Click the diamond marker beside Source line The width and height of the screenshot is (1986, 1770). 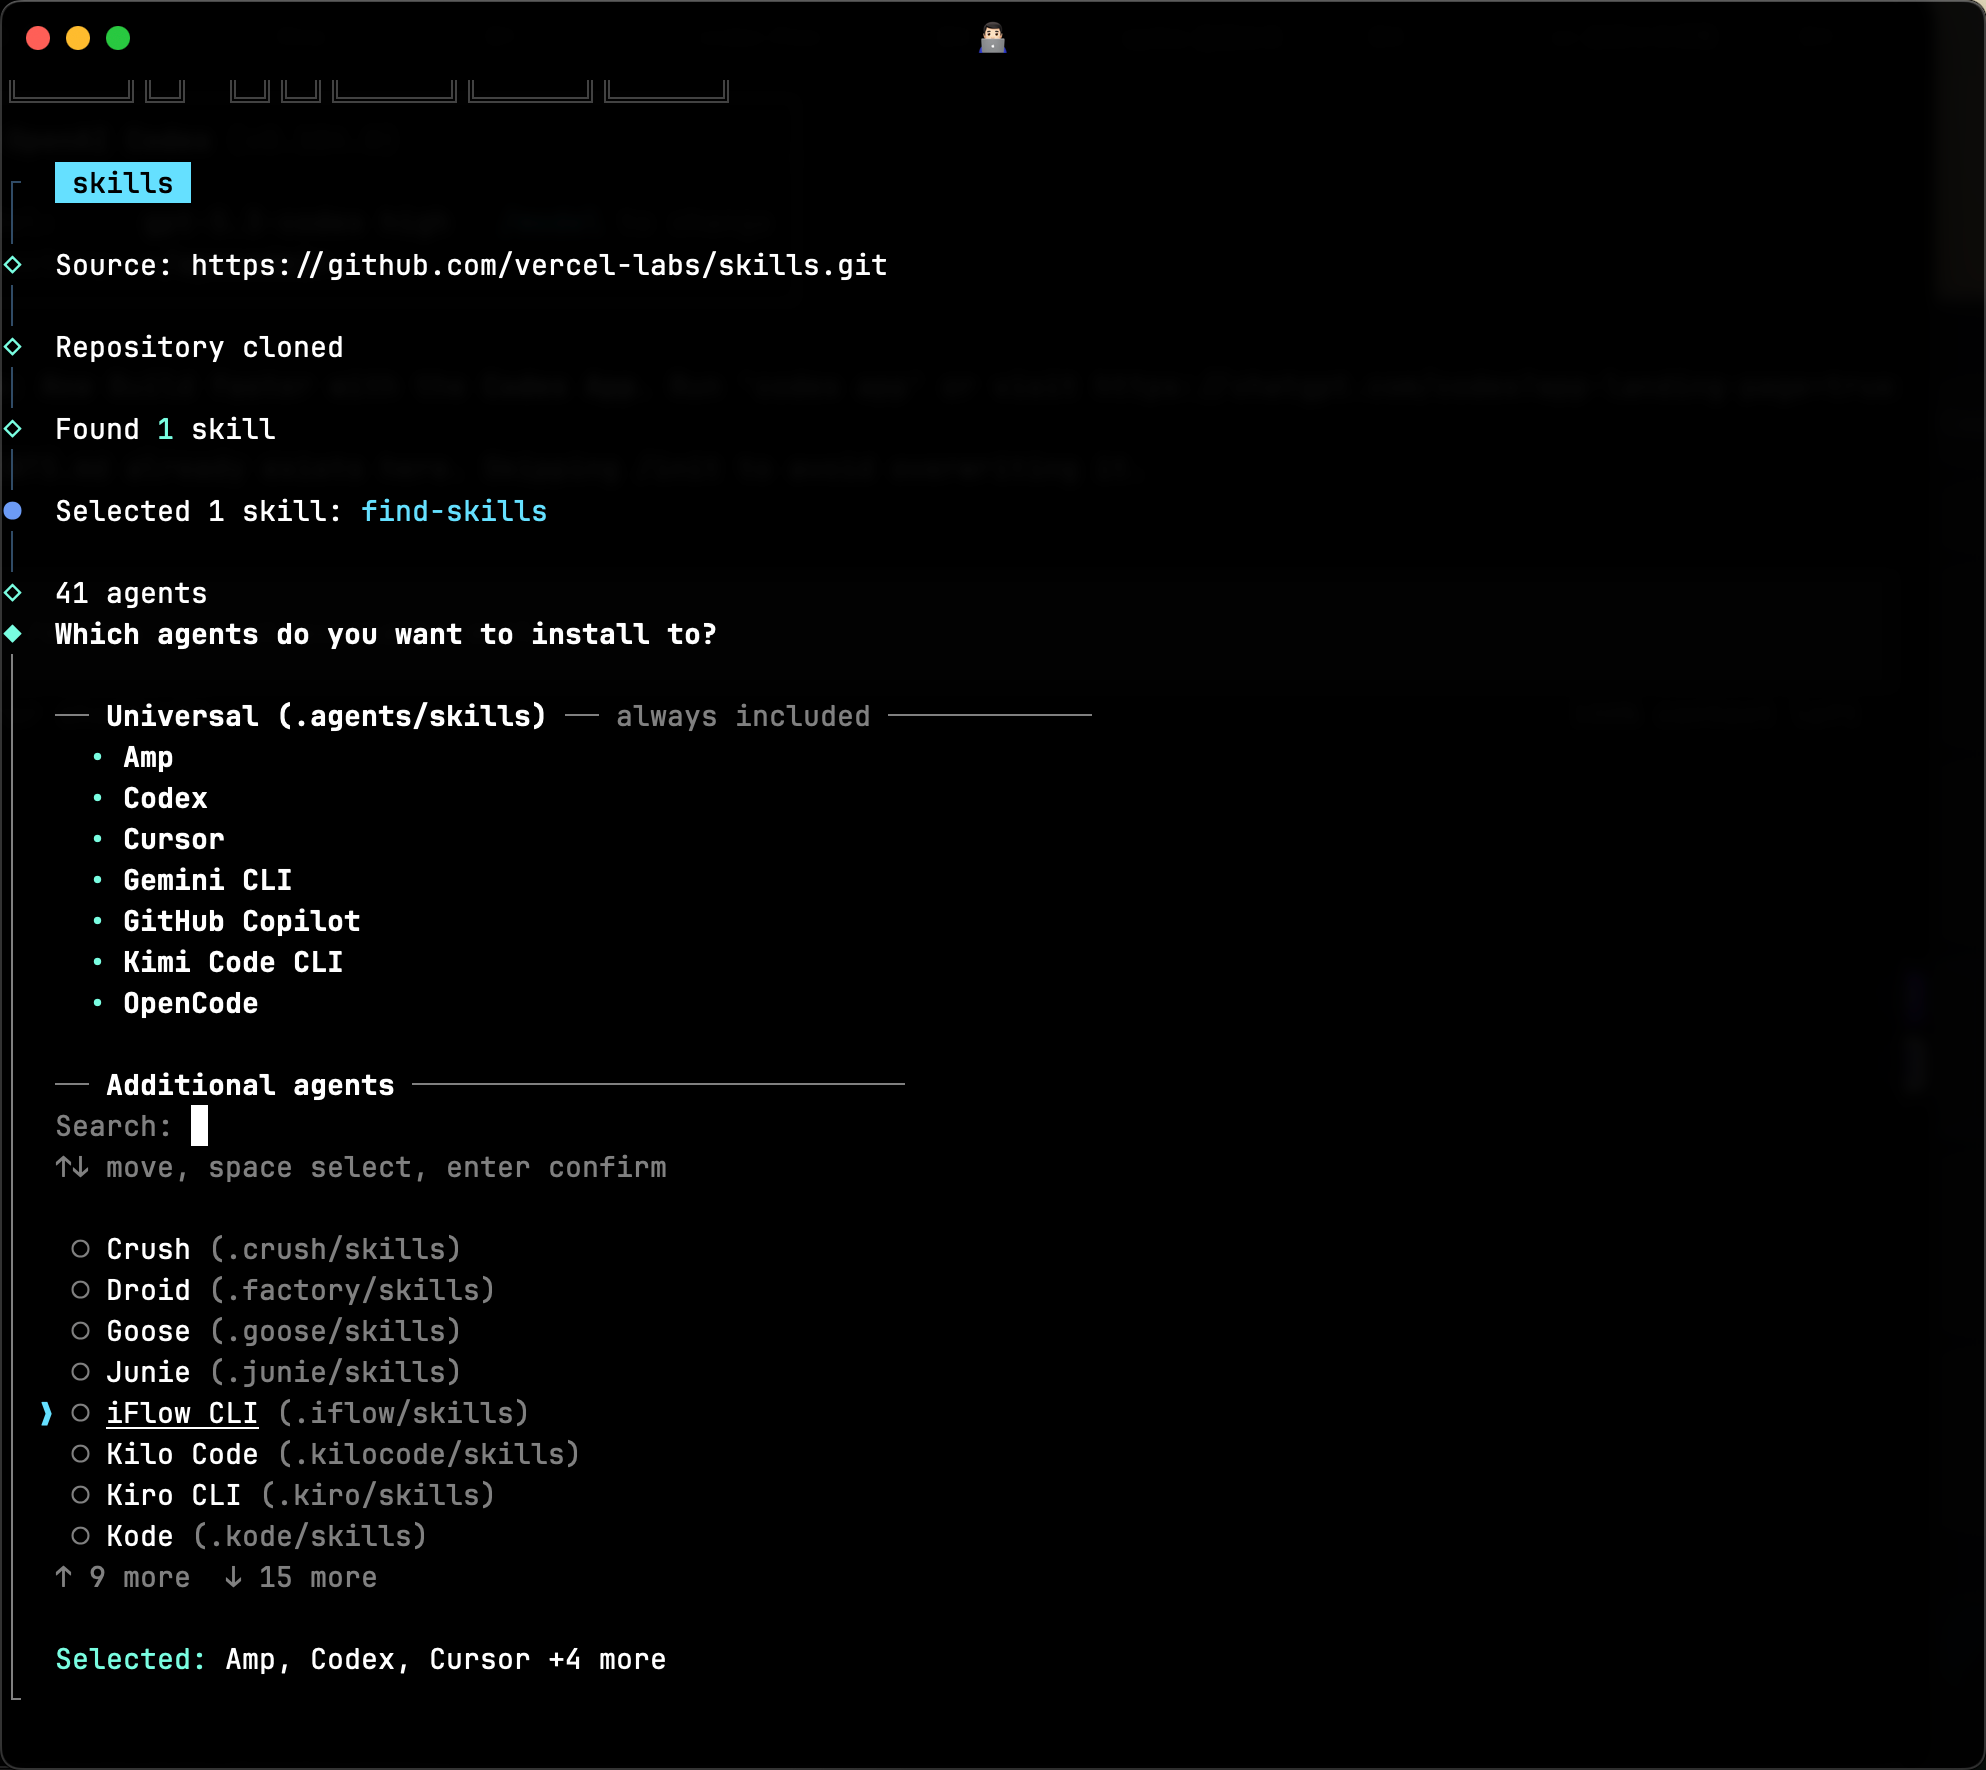13,265
